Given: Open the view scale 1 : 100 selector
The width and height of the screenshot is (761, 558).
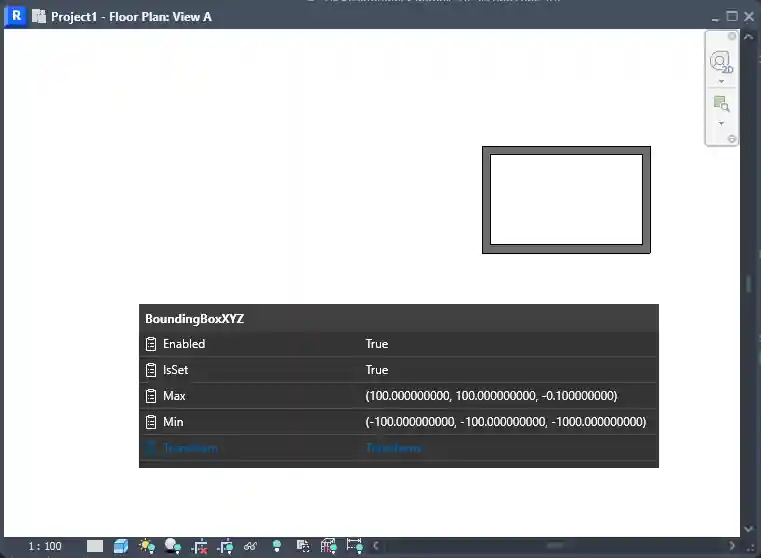Looking at the screenshot, I should pyautogui.click(x=45, y=546).
